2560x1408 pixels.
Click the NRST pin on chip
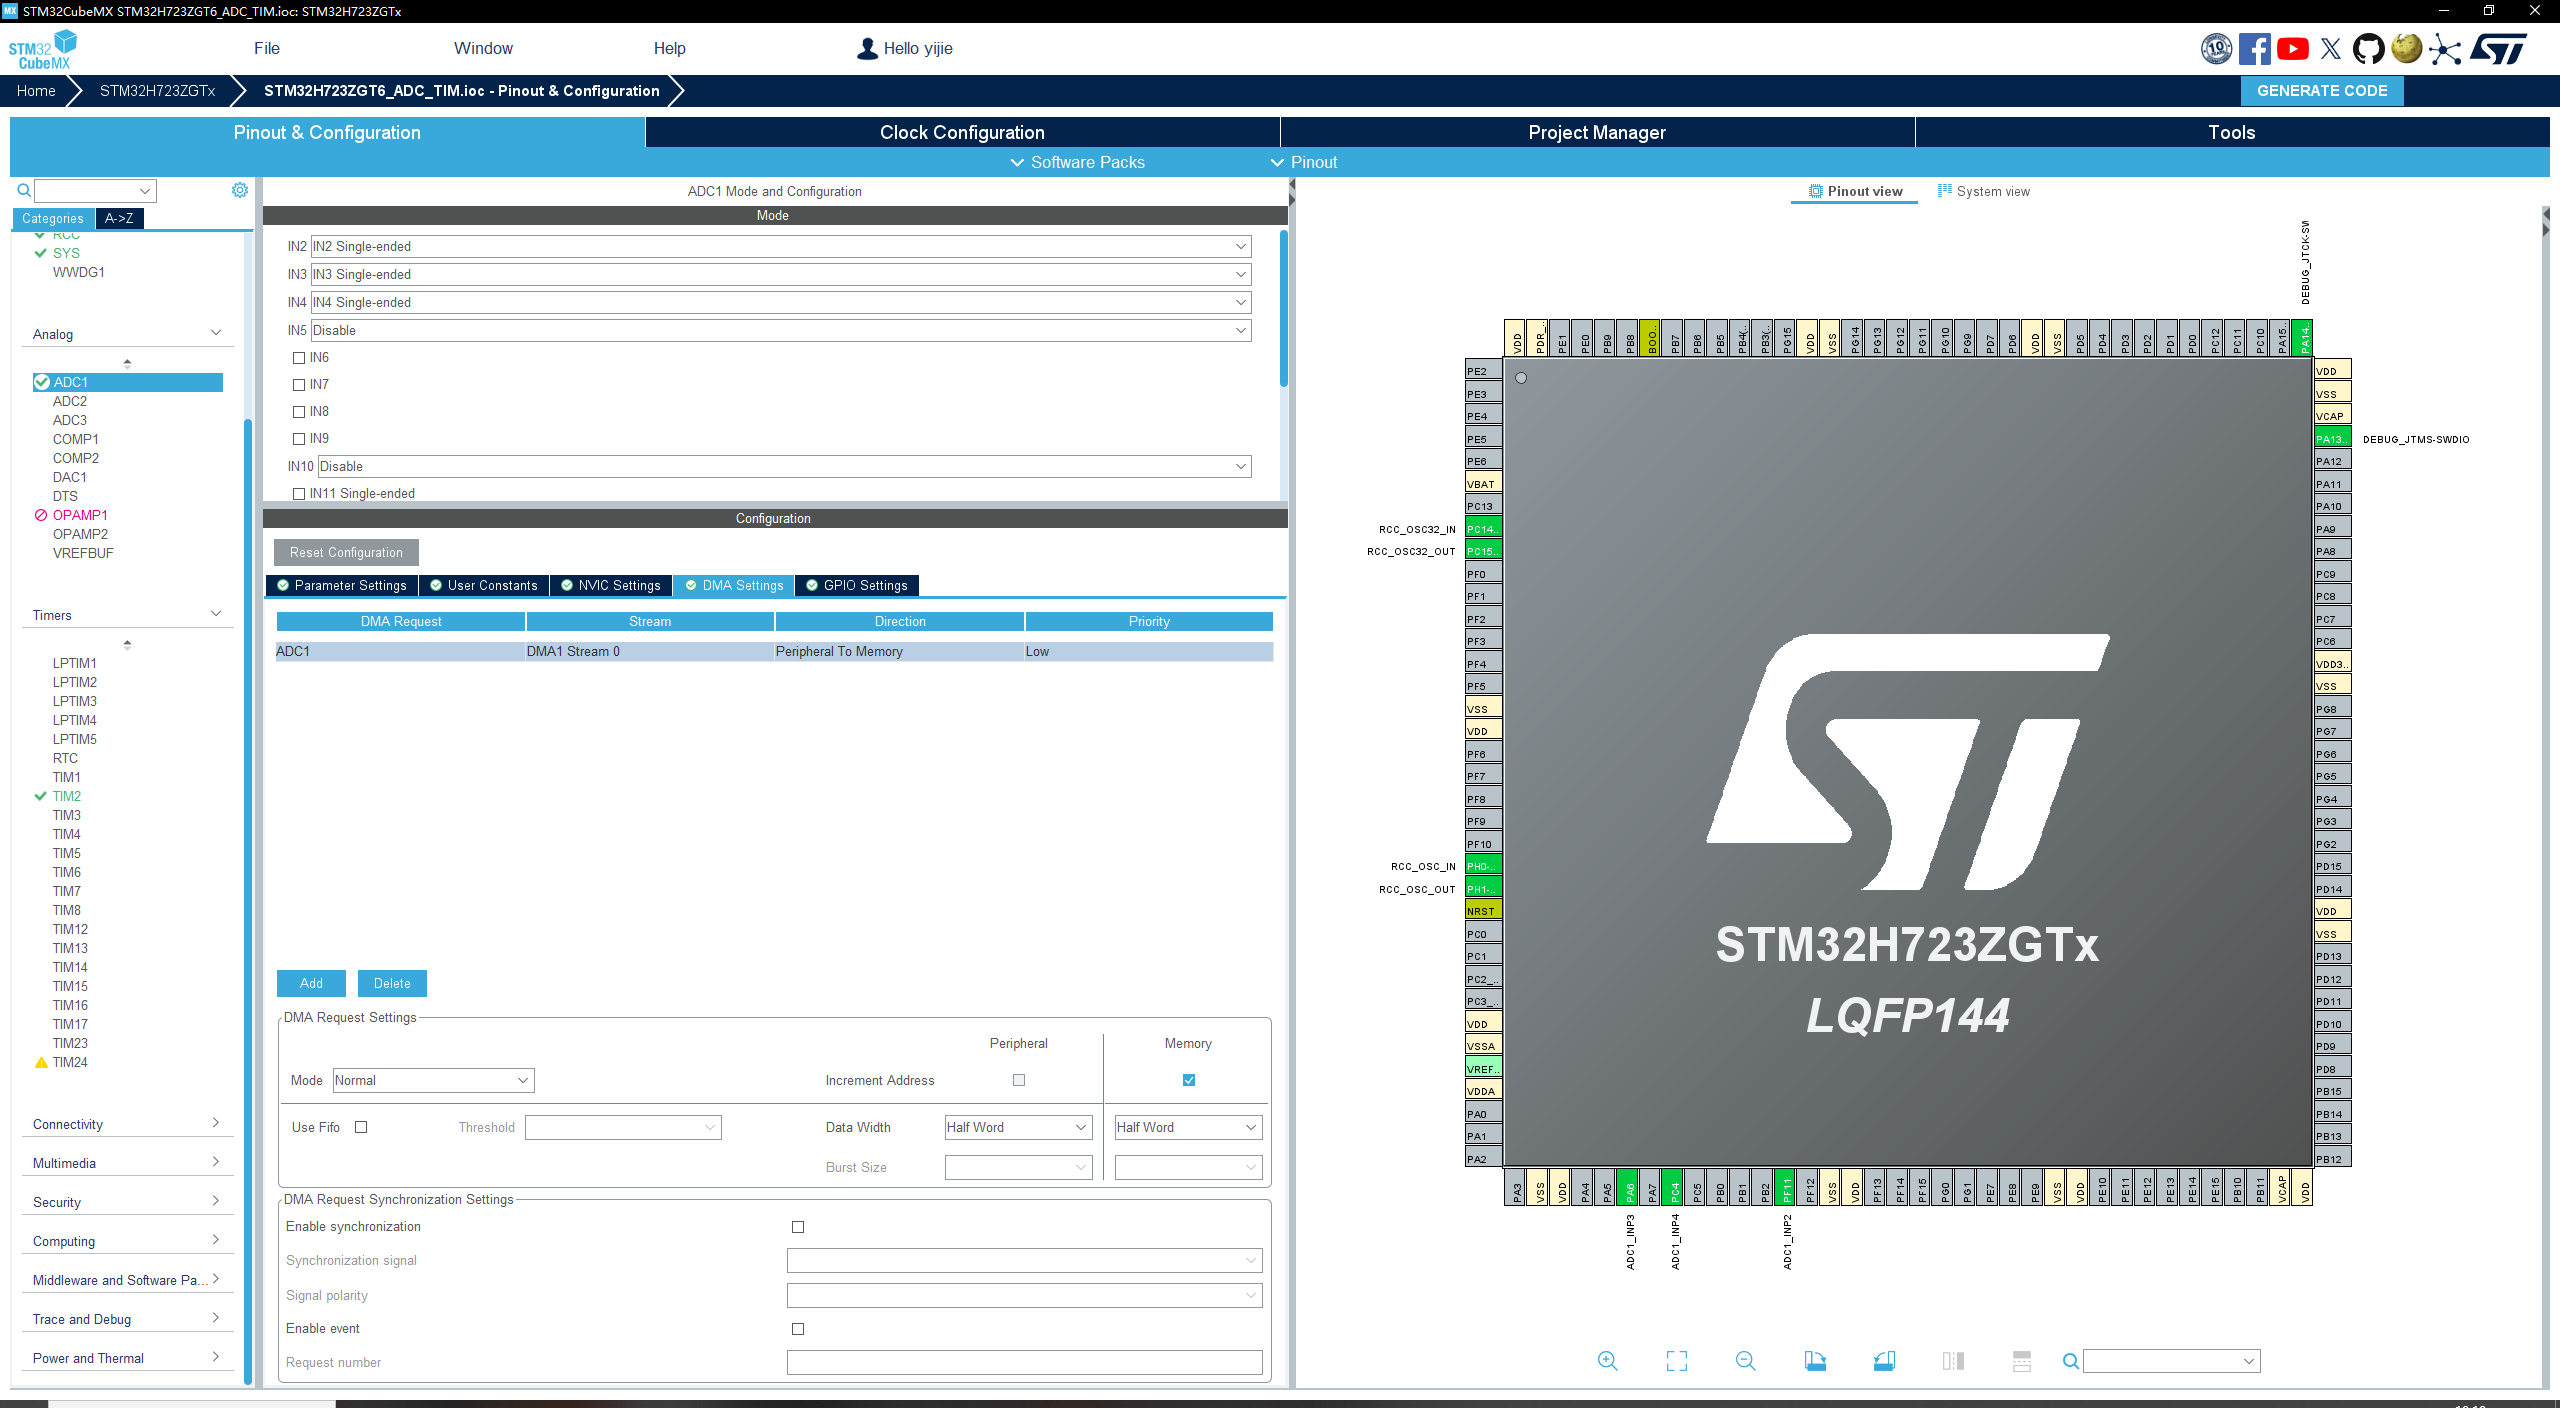(x=1483, y=911)
